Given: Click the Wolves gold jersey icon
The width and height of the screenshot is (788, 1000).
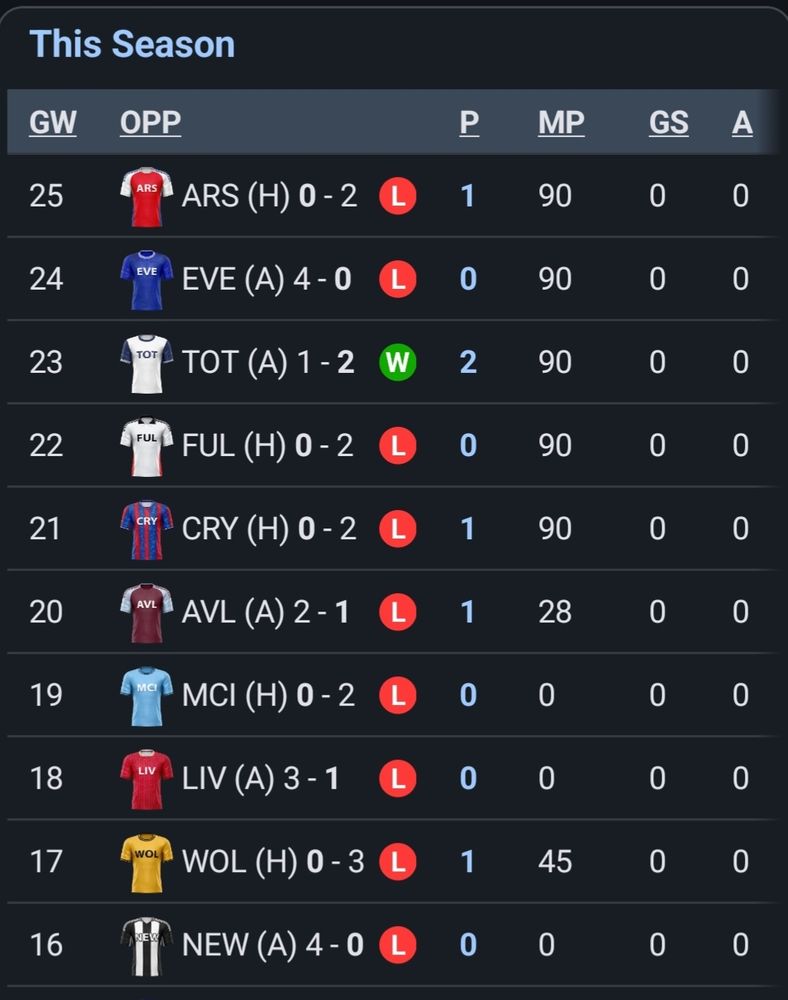Looking at the screenshot, I should [147, 862].
